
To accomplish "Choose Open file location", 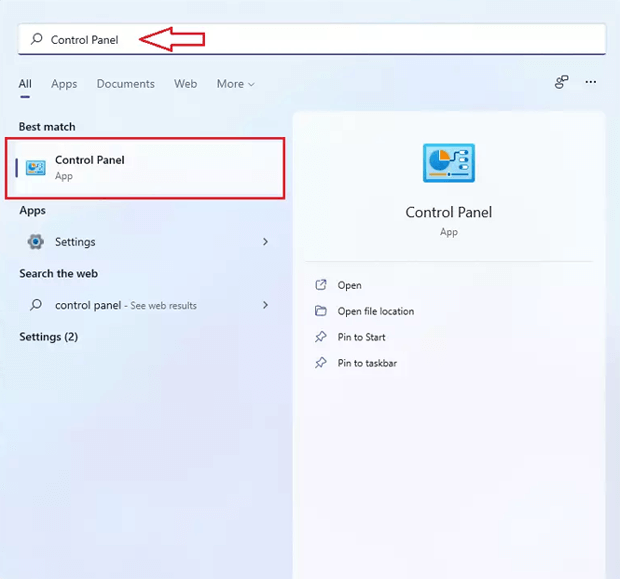I will (375, 311).
